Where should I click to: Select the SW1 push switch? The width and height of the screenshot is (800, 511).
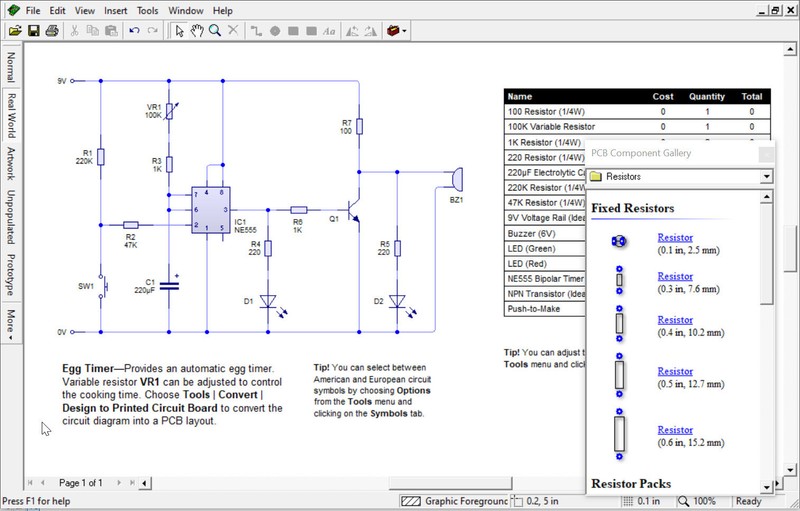click(x=104, y=286)
